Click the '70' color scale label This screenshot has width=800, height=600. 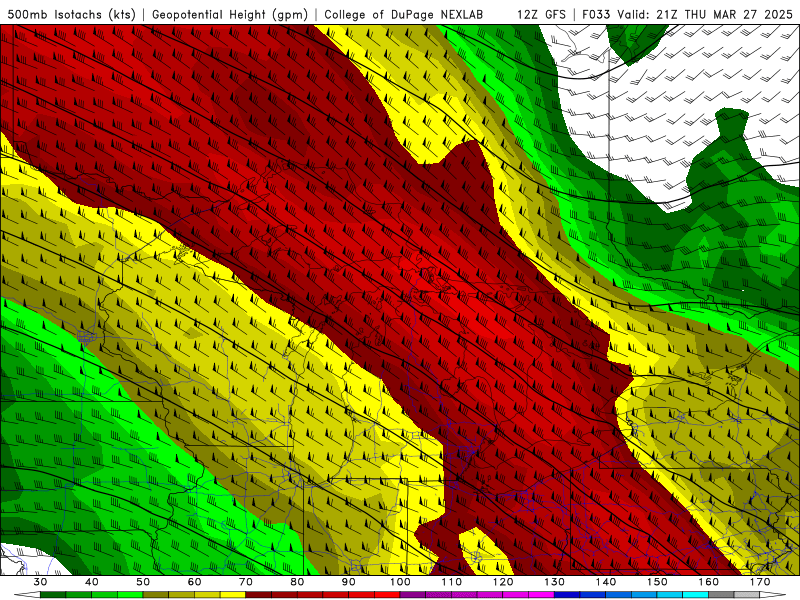pos(246,582)
